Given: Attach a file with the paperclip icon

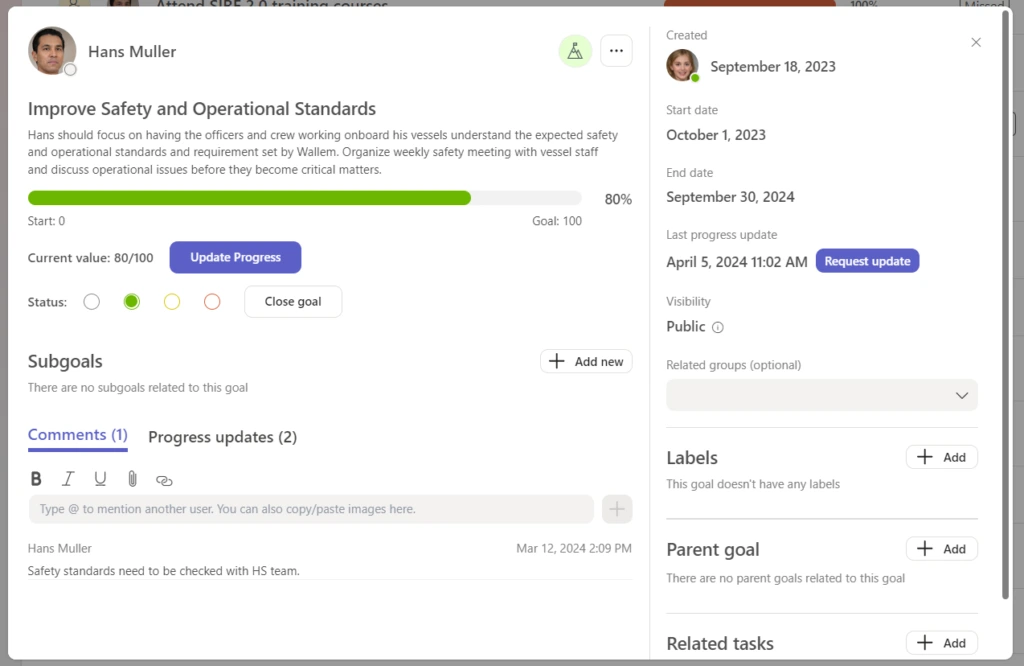Looking at the screenshot, I should [132, 479].
